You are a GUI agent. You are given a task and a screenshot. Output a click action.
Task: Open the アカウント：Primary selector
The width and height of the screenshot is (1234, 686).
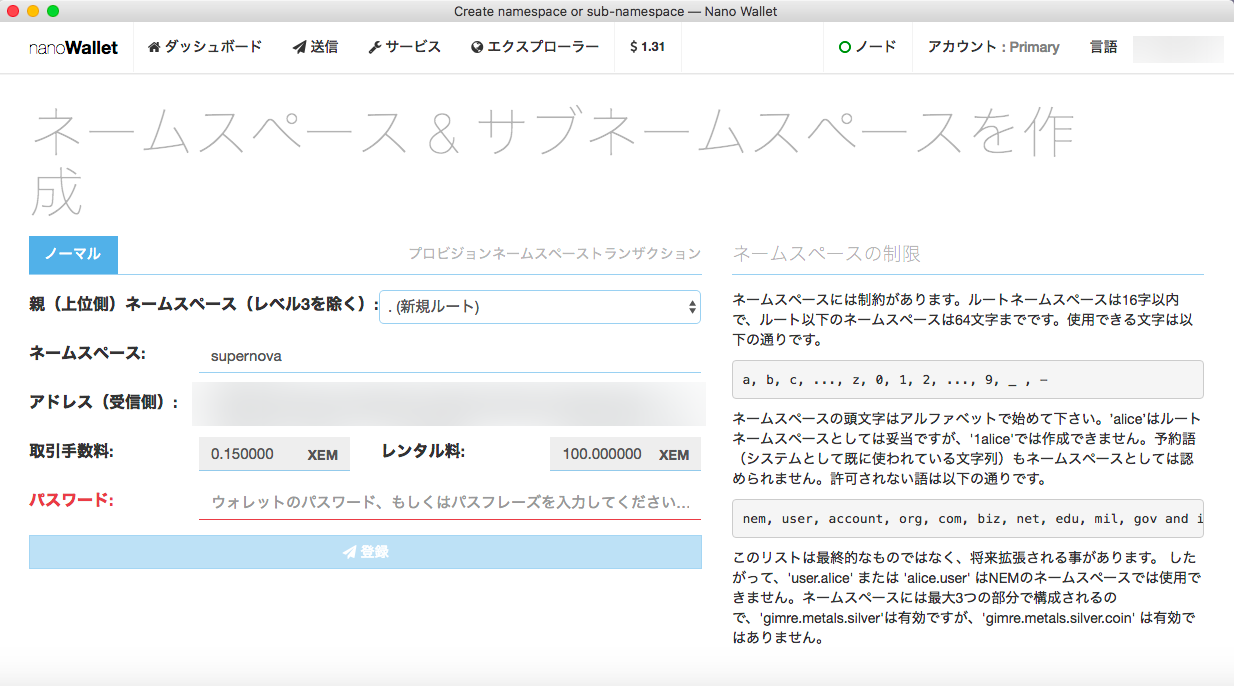pos(993,46)
